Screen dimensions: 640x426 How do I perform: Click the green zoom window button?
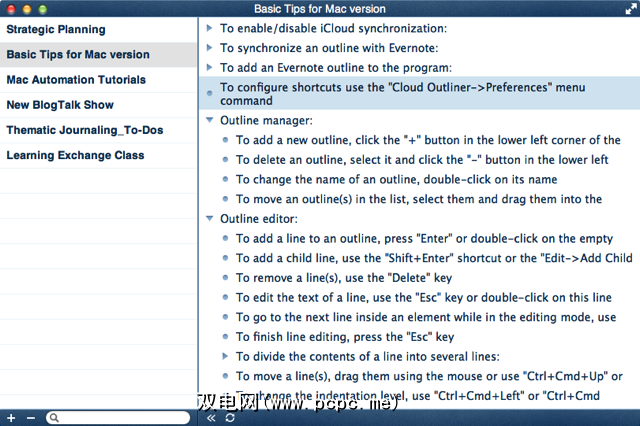42,9
